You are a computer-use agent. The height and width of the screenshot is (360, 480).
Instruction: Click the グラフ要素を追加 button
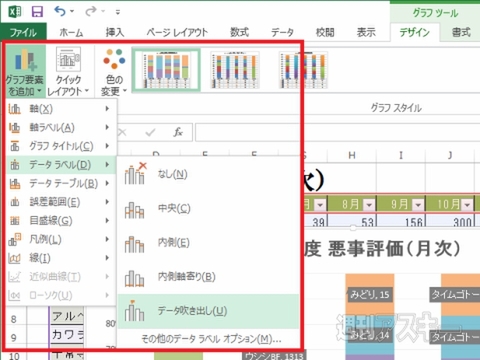(26, 71)
